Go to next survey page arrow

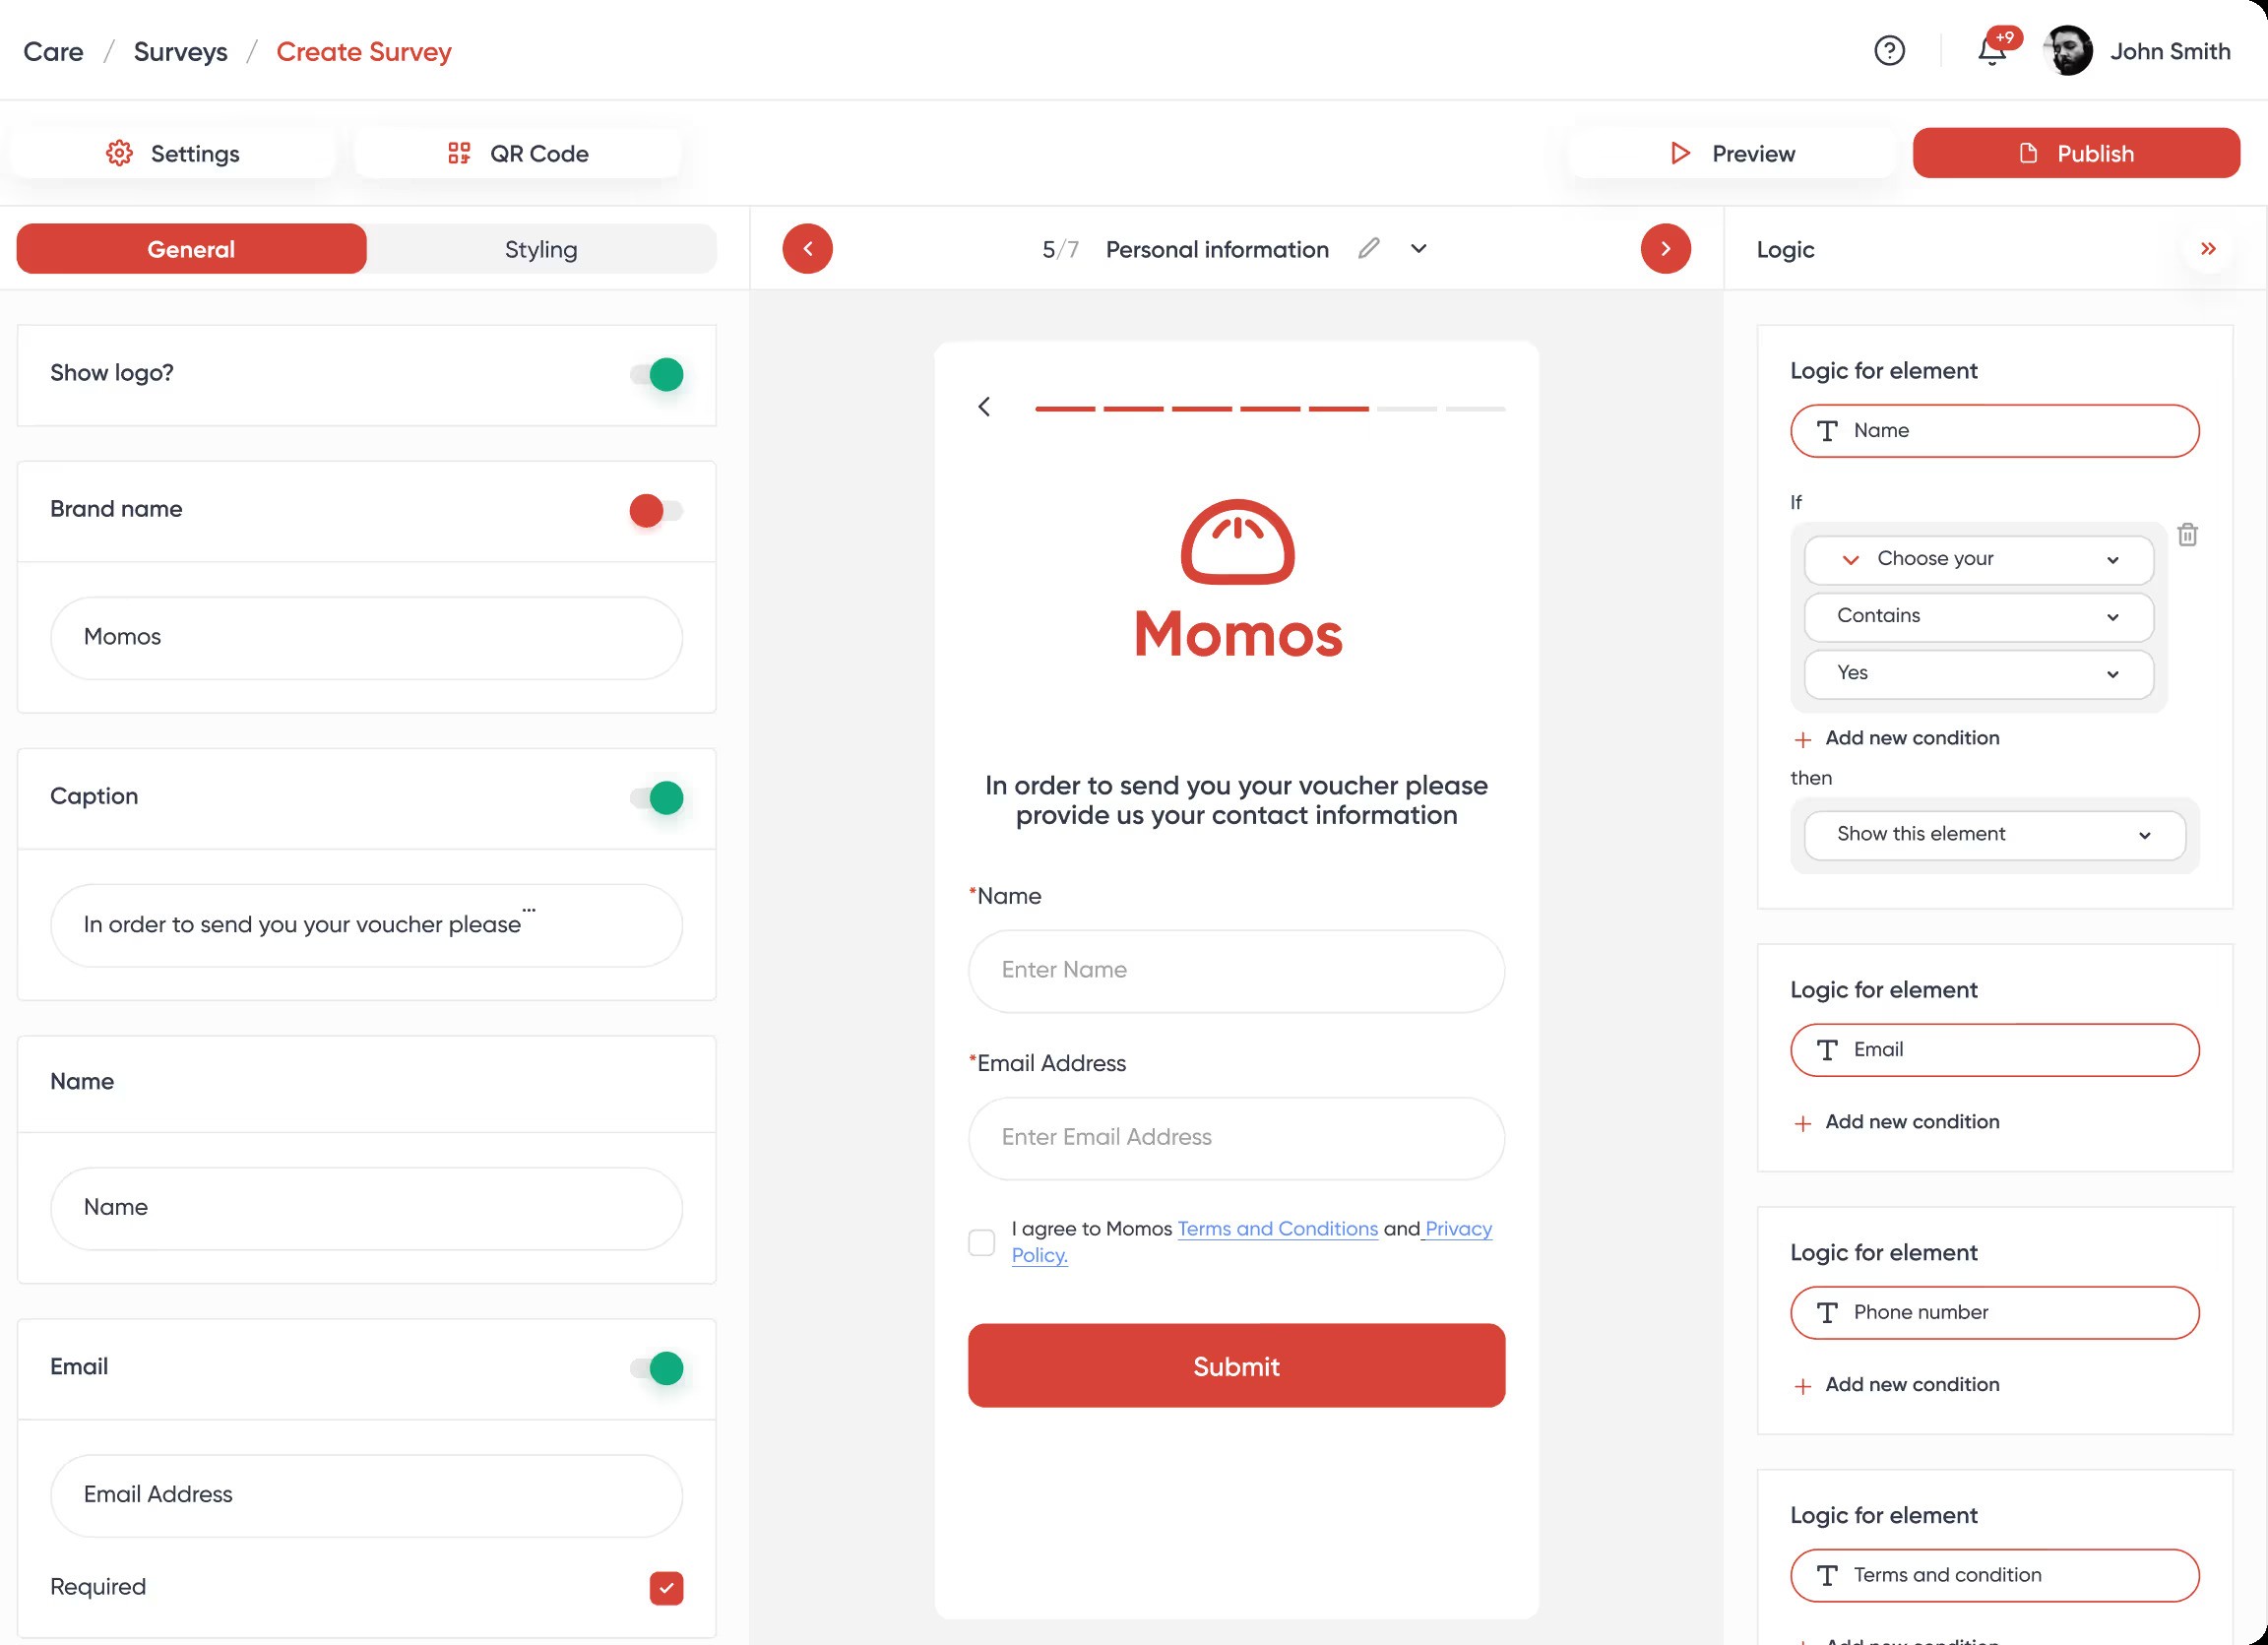(1665, 249)
